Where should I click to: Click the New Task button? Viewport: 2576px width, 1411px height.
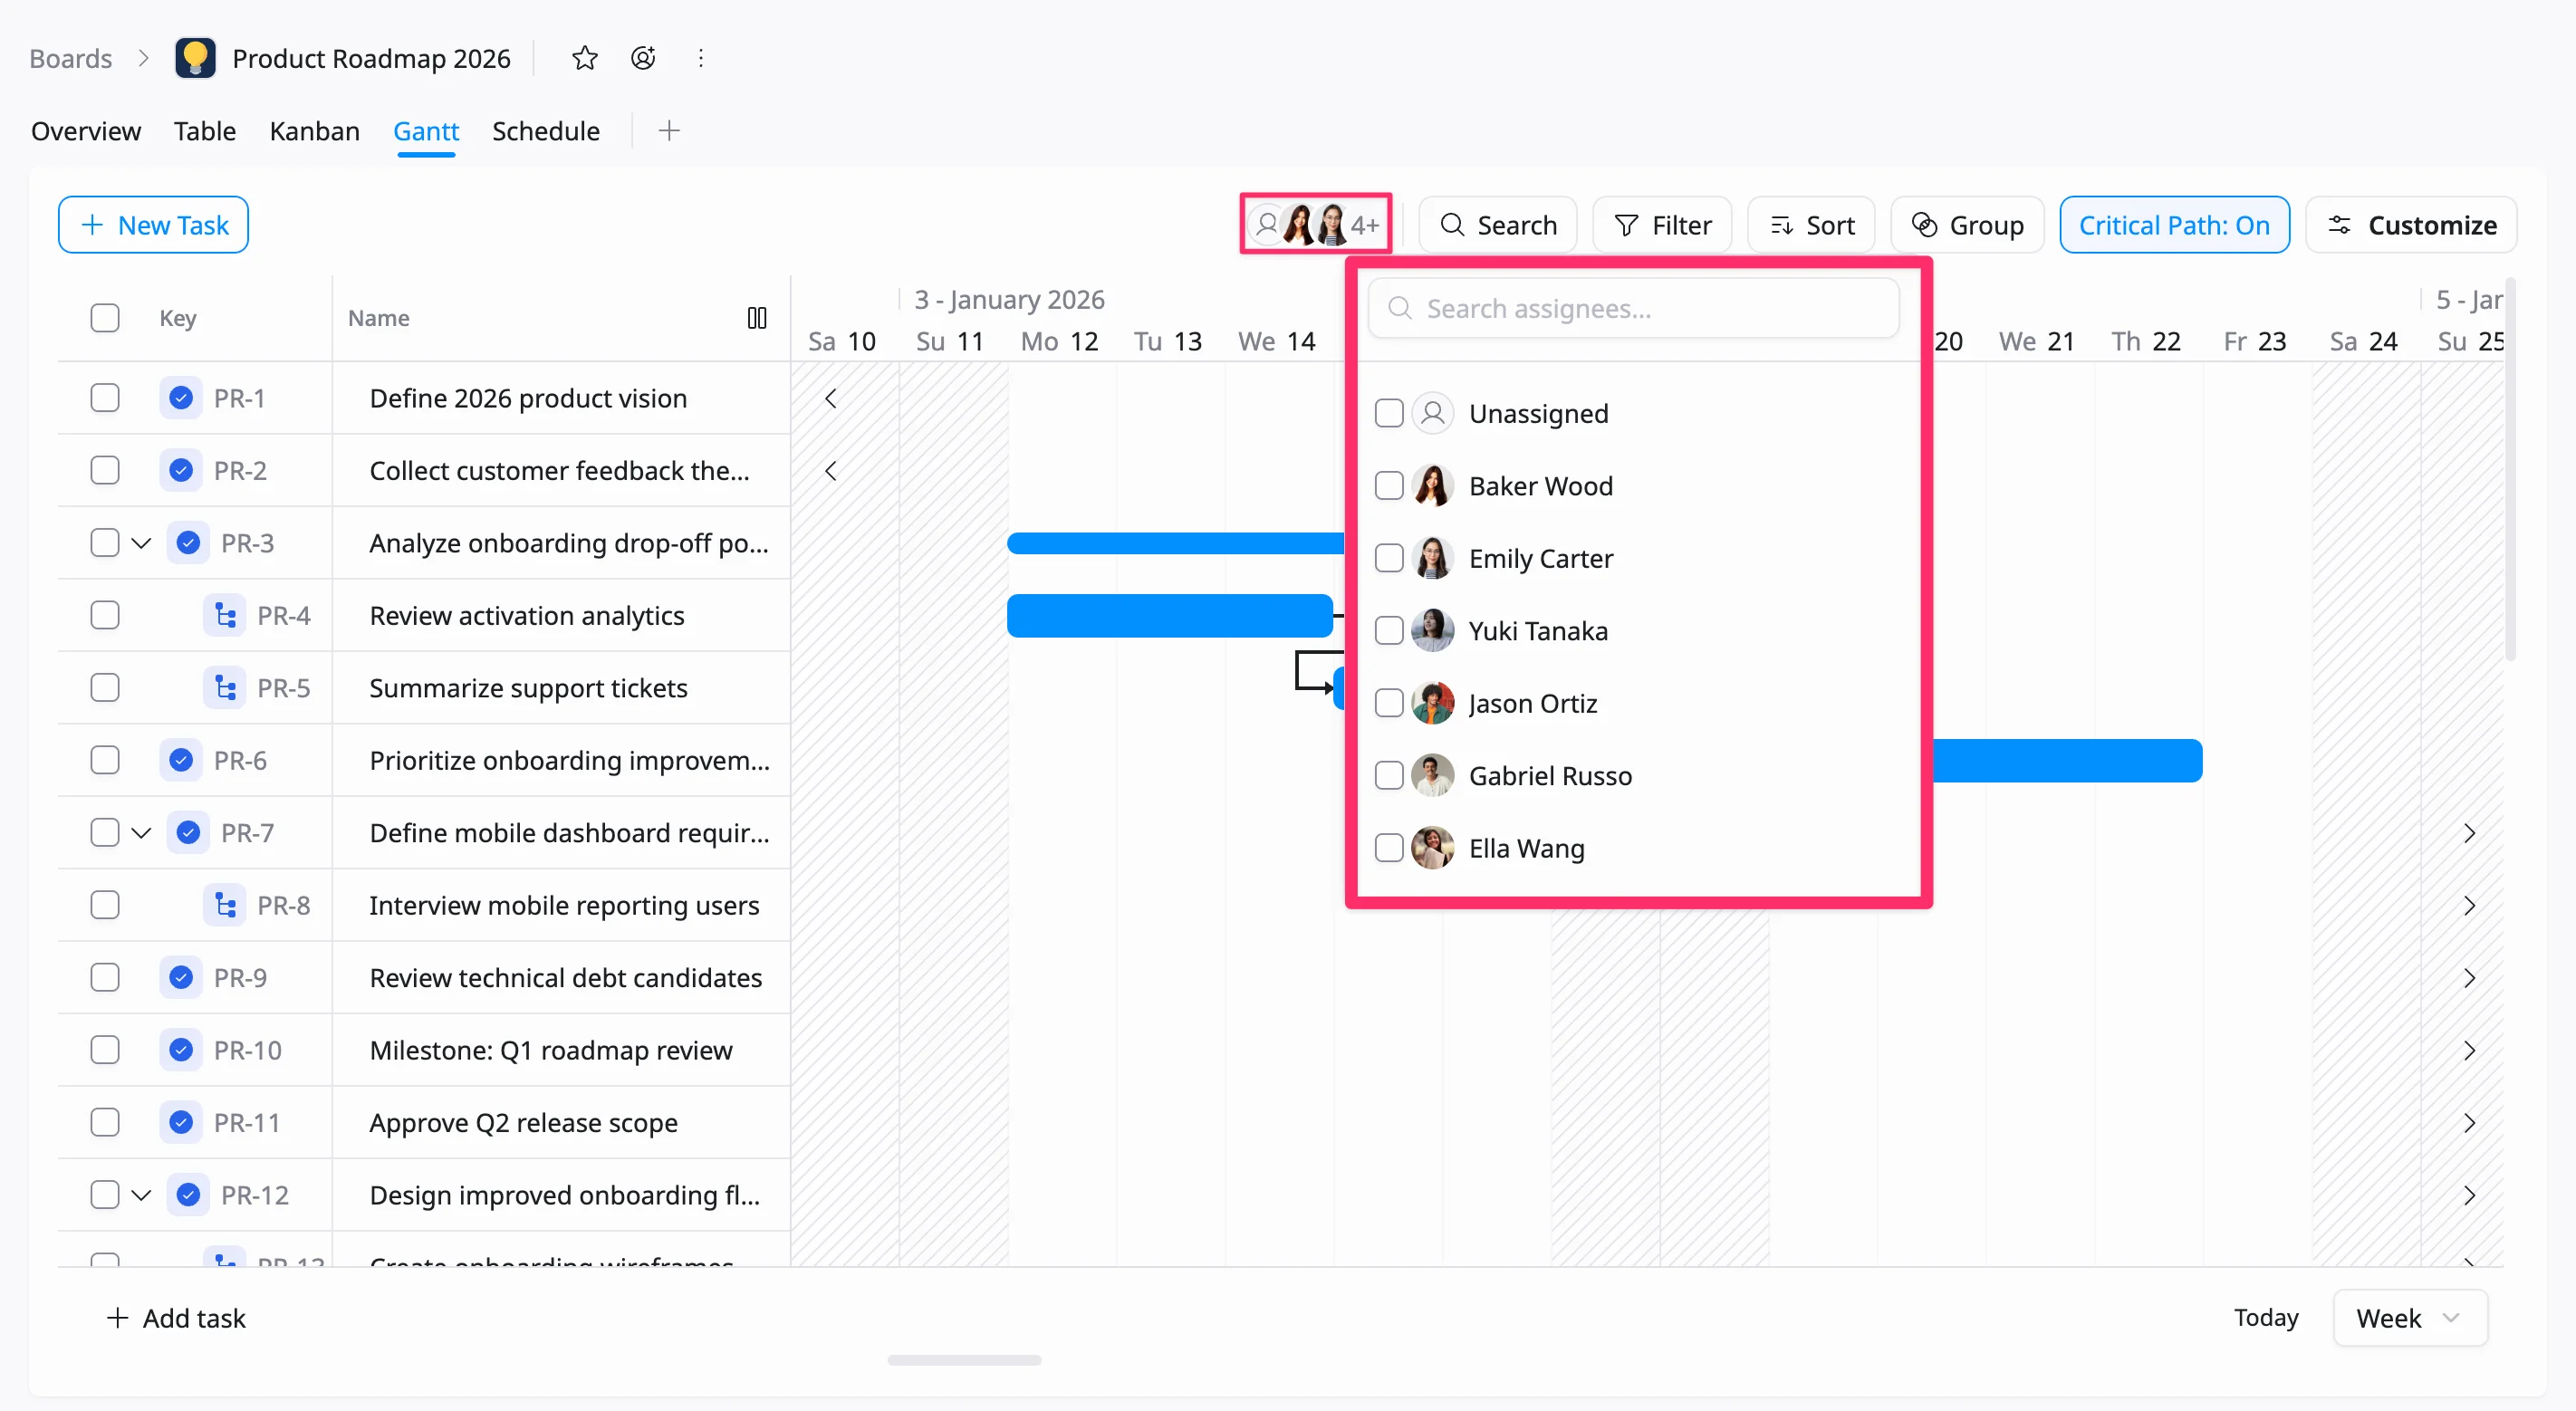click(x=153, y=225)
